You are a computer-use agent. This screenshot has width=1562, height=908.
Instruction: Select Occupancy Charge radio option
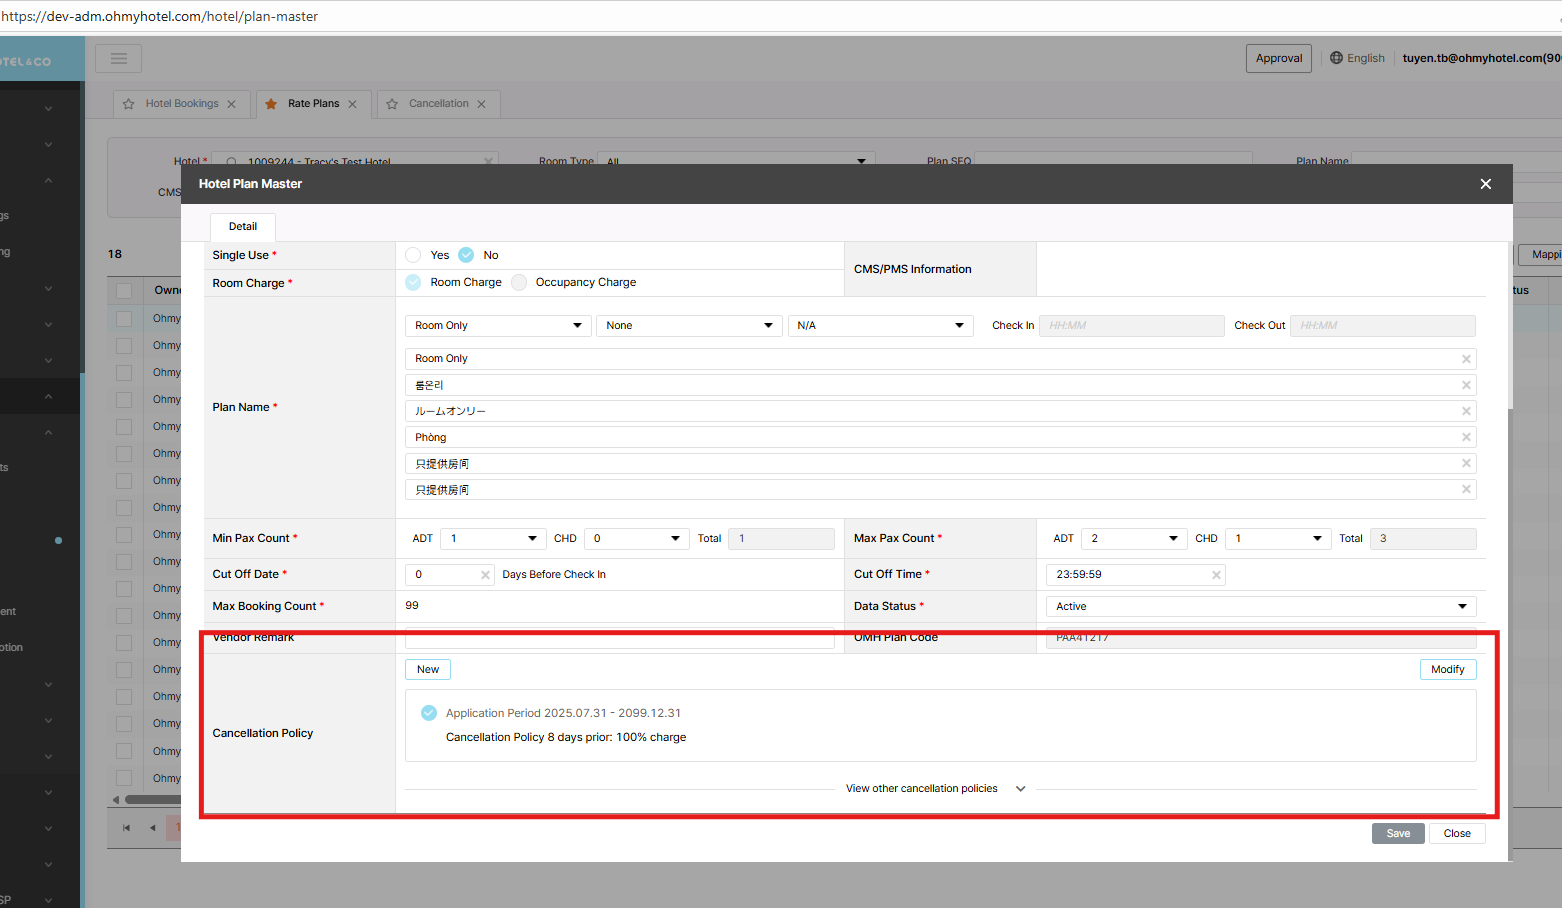[519, 283]
